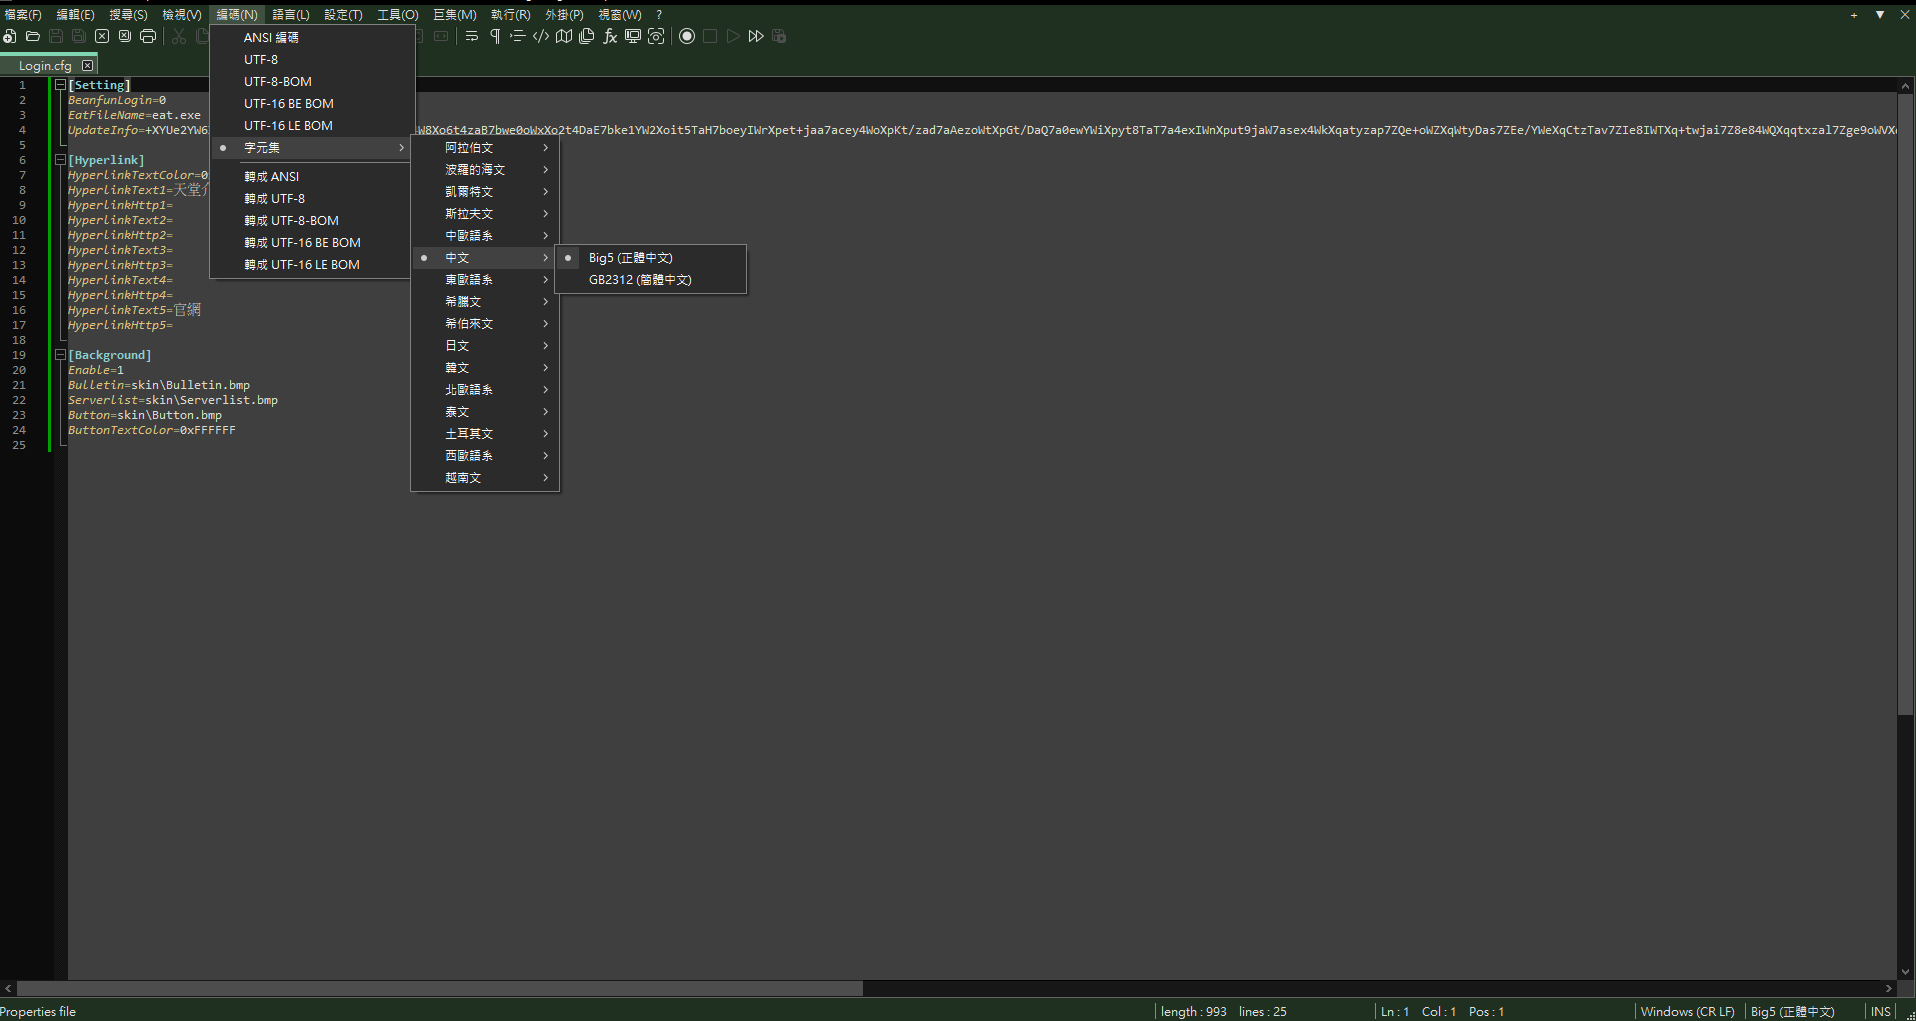Expand the 中文 submenu entry

pyautogui.click(x=485, y=258)
